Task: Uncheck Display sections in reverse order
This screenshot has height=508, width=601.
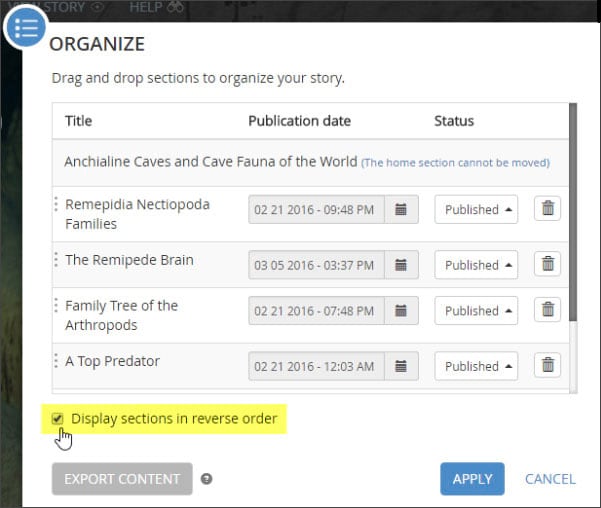Action: click(x=58, y=418)
